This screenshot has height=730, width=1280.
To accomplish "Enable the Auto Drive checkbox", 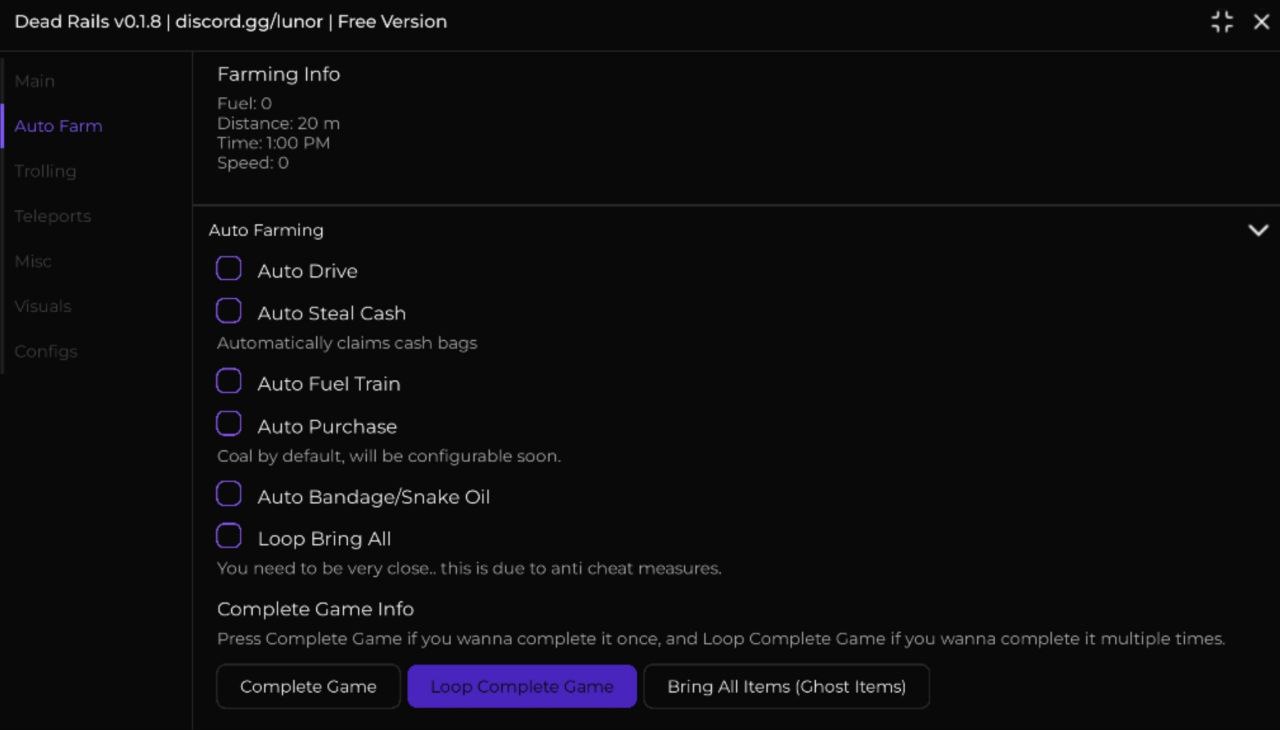I will pyautogui.click(x=229, y=269).
